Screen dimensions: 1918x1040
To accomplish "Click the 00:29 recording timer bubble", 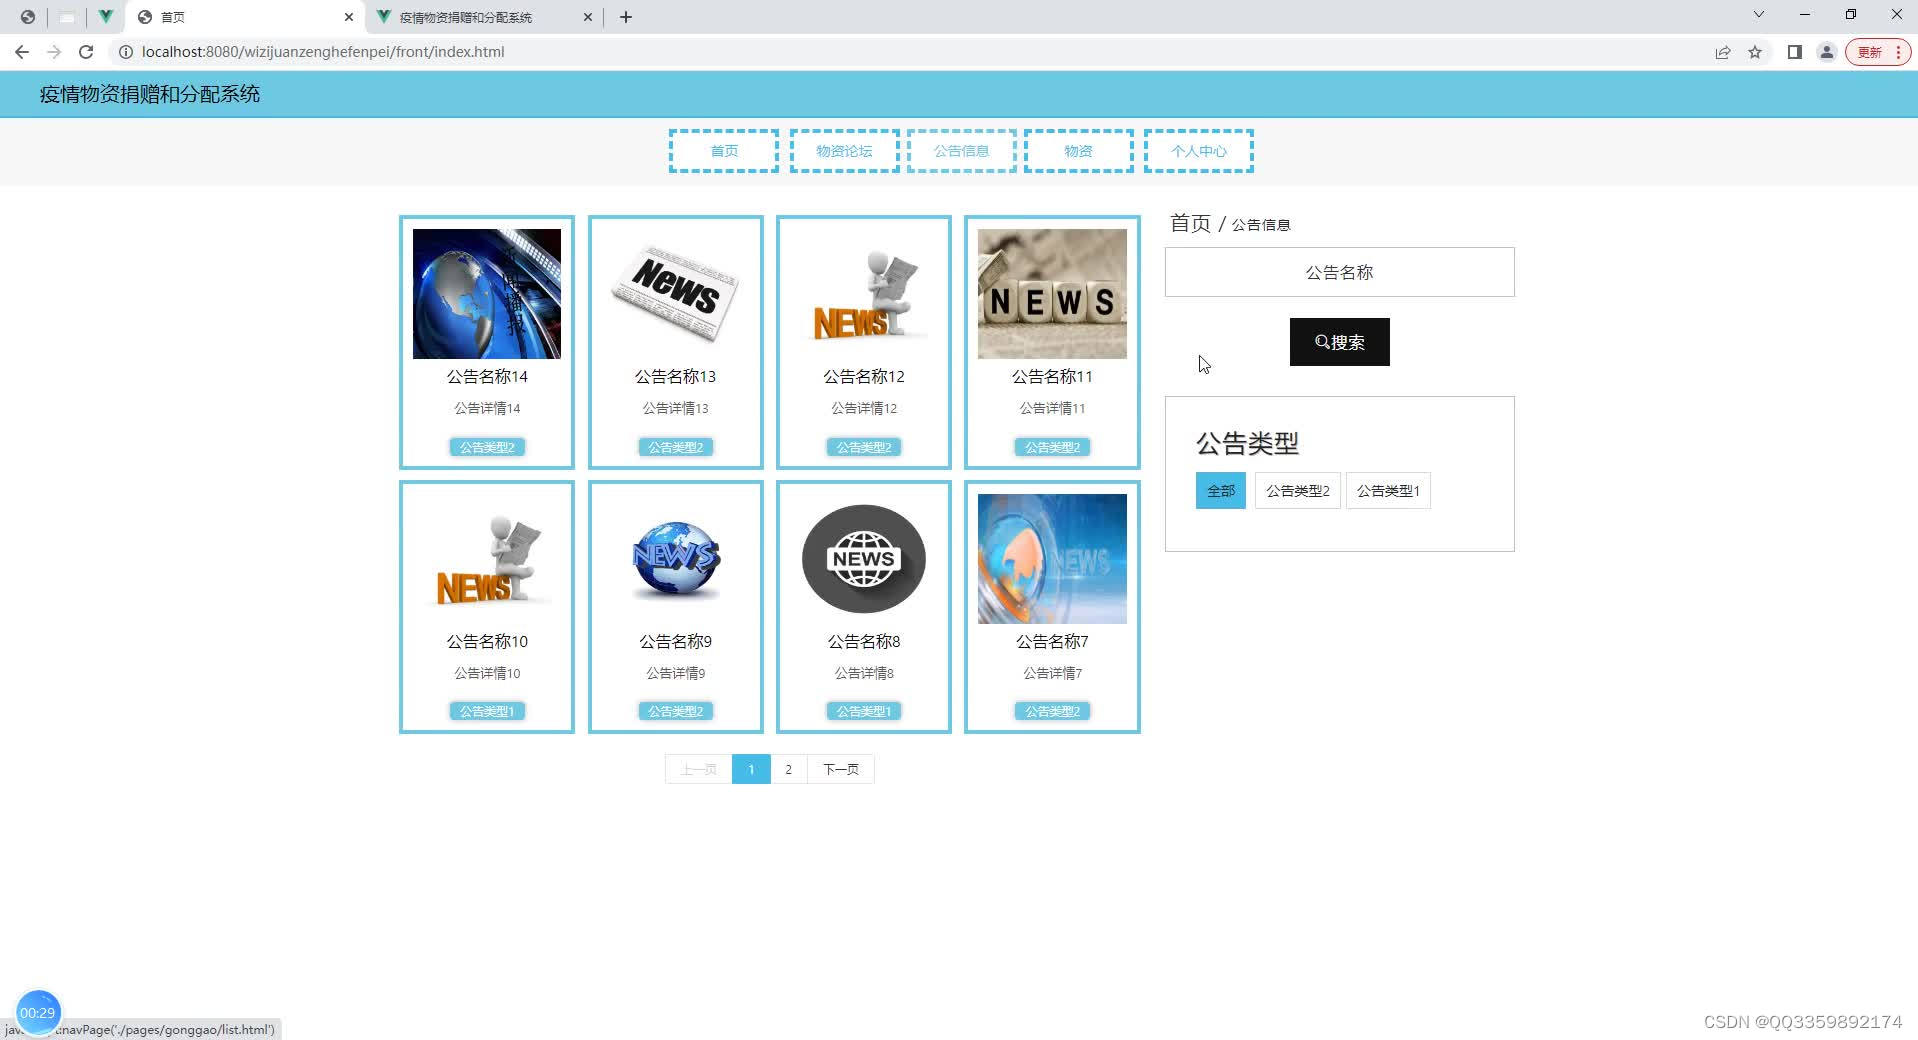I will tap(38, 1013).
